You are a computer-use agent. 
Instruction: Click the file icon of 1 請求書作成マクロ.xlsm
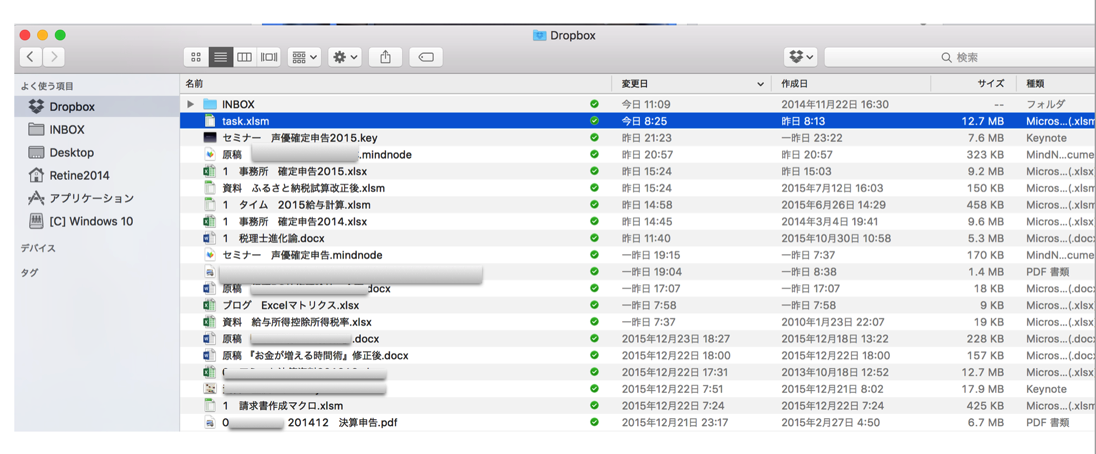pos(208,406)
